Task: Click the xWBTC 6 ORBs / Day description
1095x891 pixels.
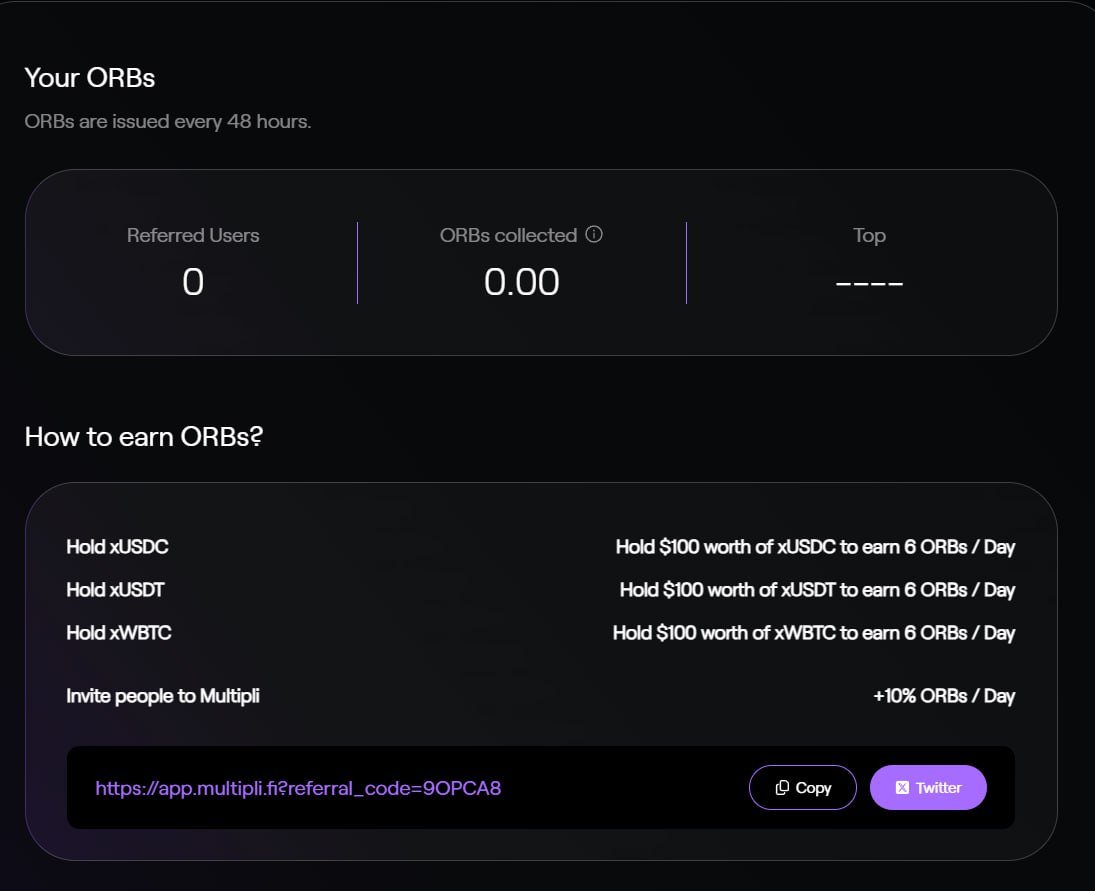Action: 814,632
